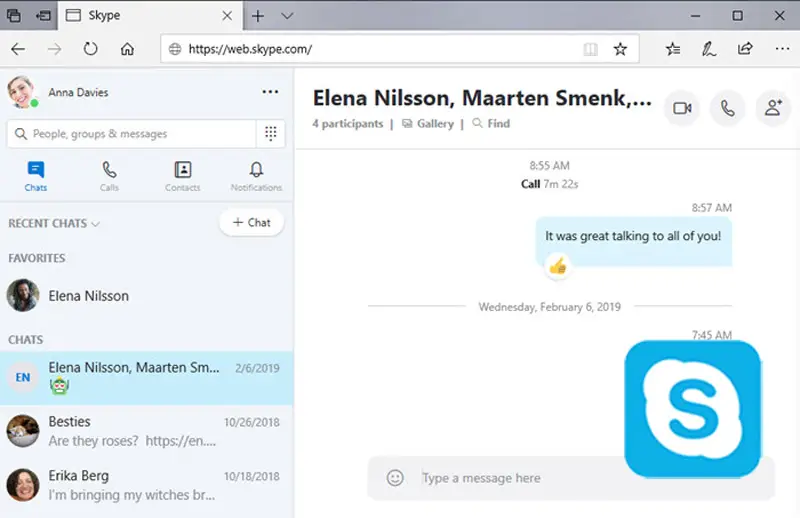Viewport: 800px width, 518px height.
Task: Click the site info globe icon
Action: click(175, 49)
